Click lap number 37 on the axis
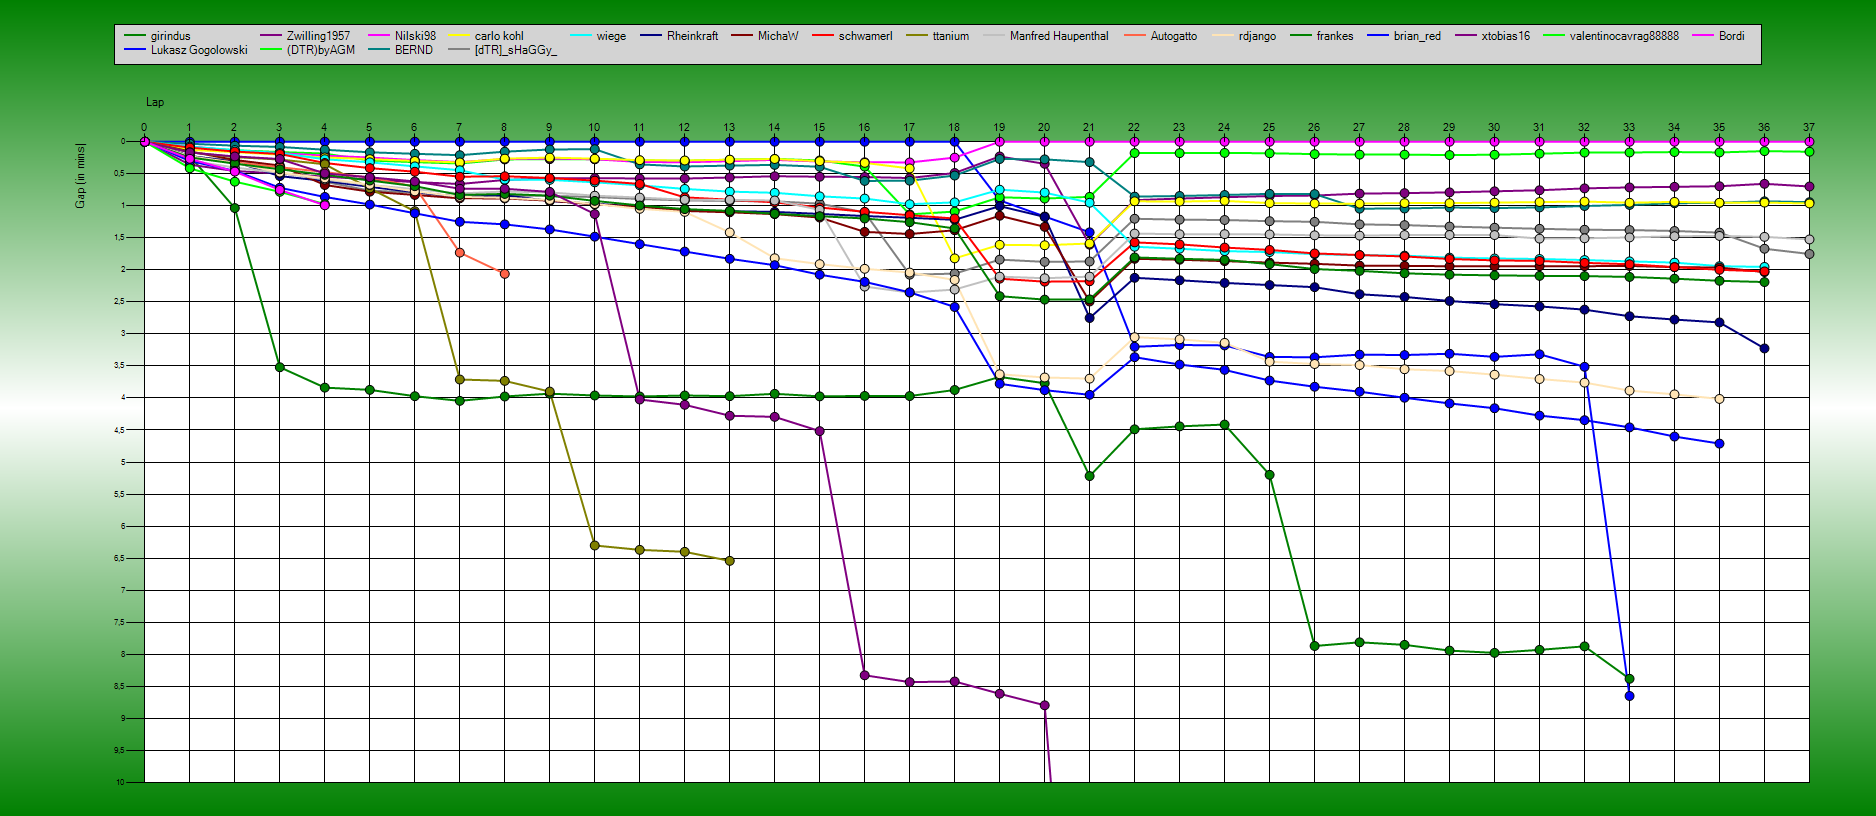1876x816 pixels. [1809, 127]
